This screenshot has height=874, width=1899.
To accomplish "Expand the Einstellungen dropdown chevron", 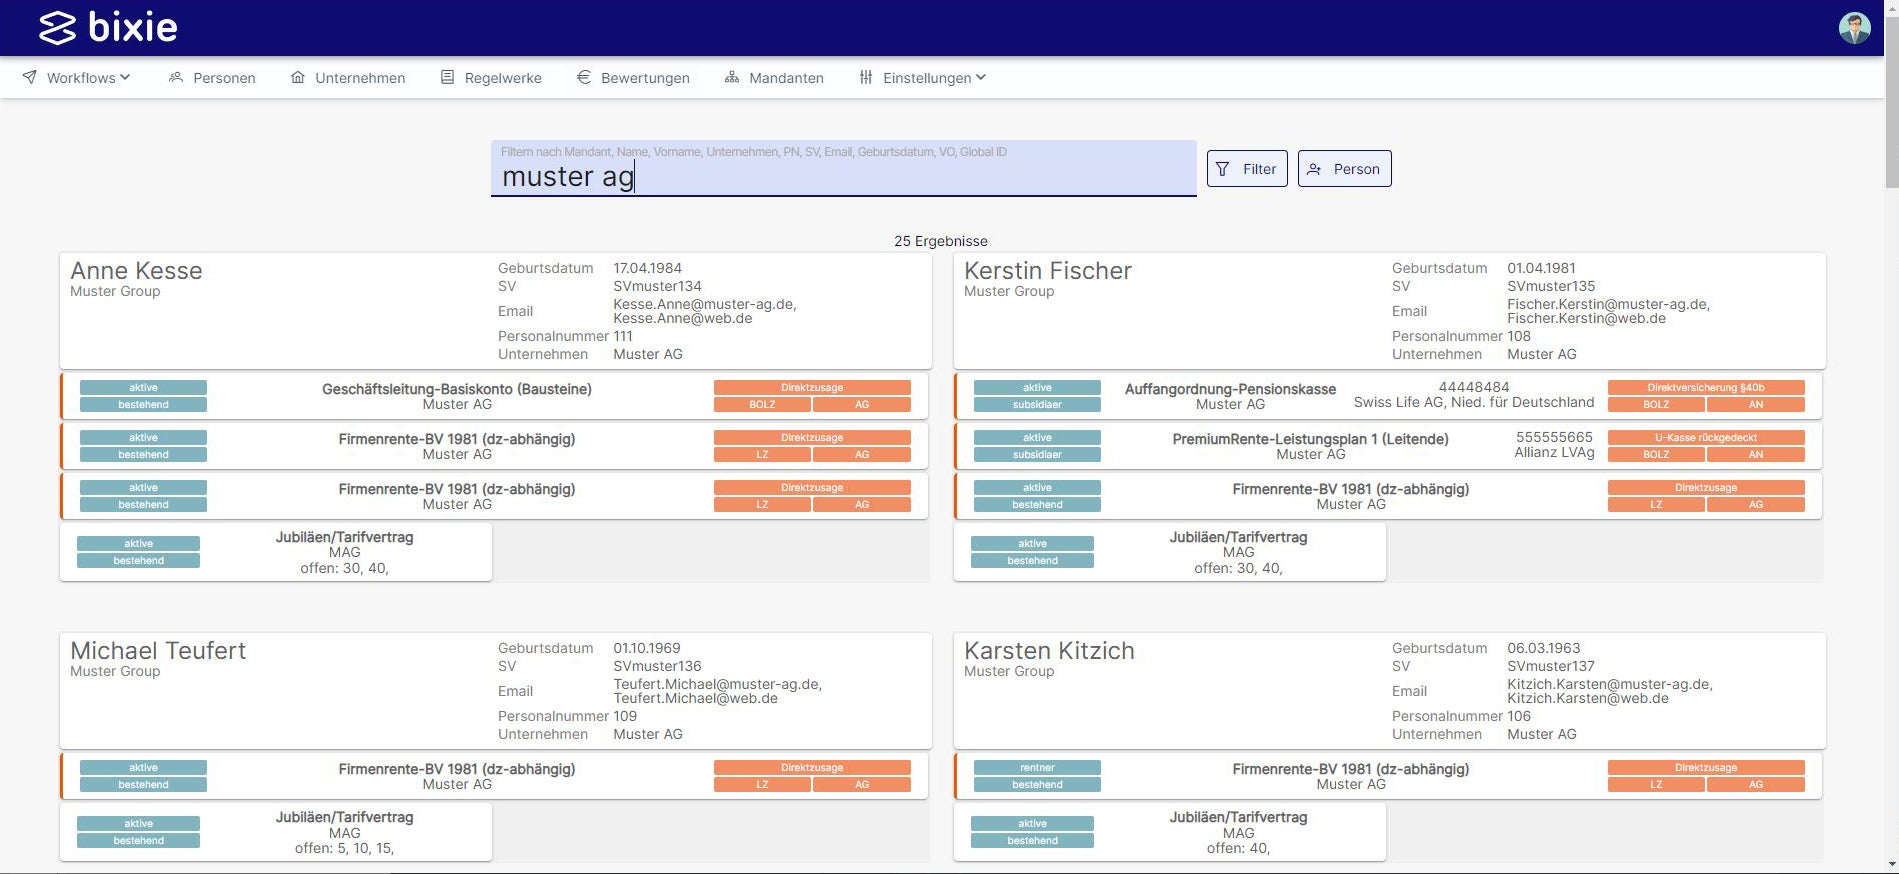I will point(981,77).
